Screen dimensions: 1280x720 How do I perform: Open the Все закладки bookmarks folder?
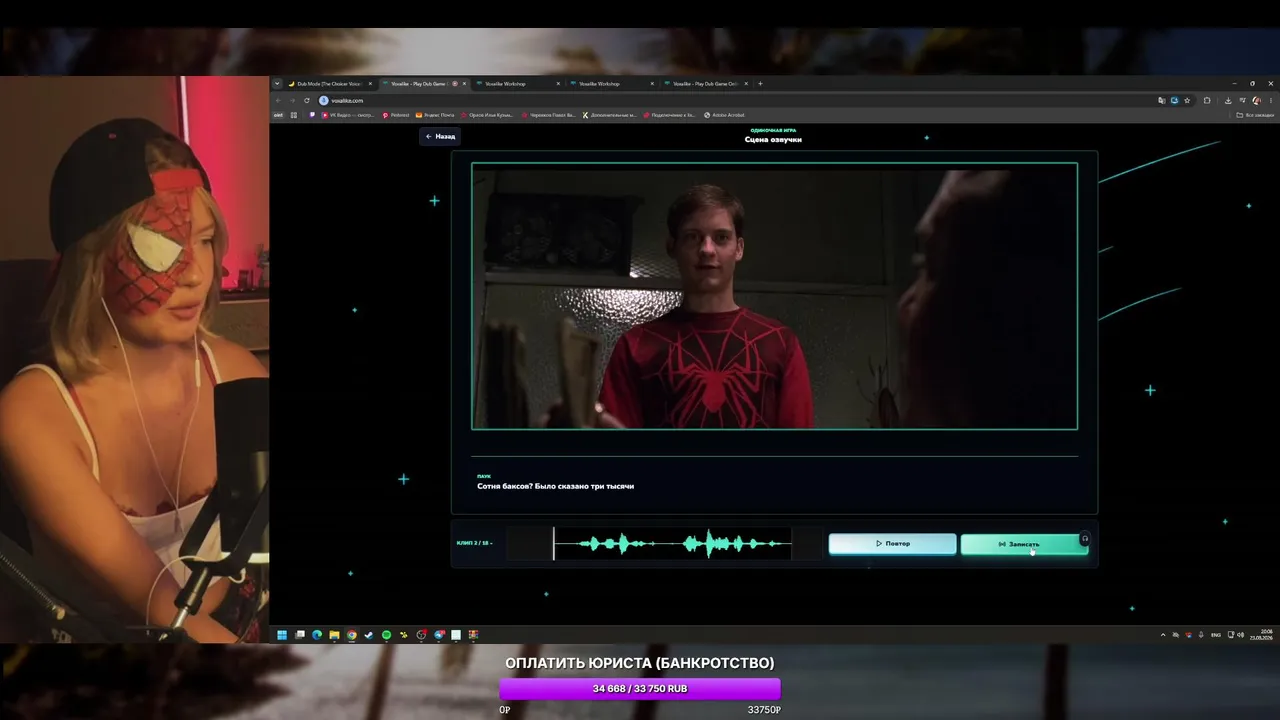(x=1256, y=115)
